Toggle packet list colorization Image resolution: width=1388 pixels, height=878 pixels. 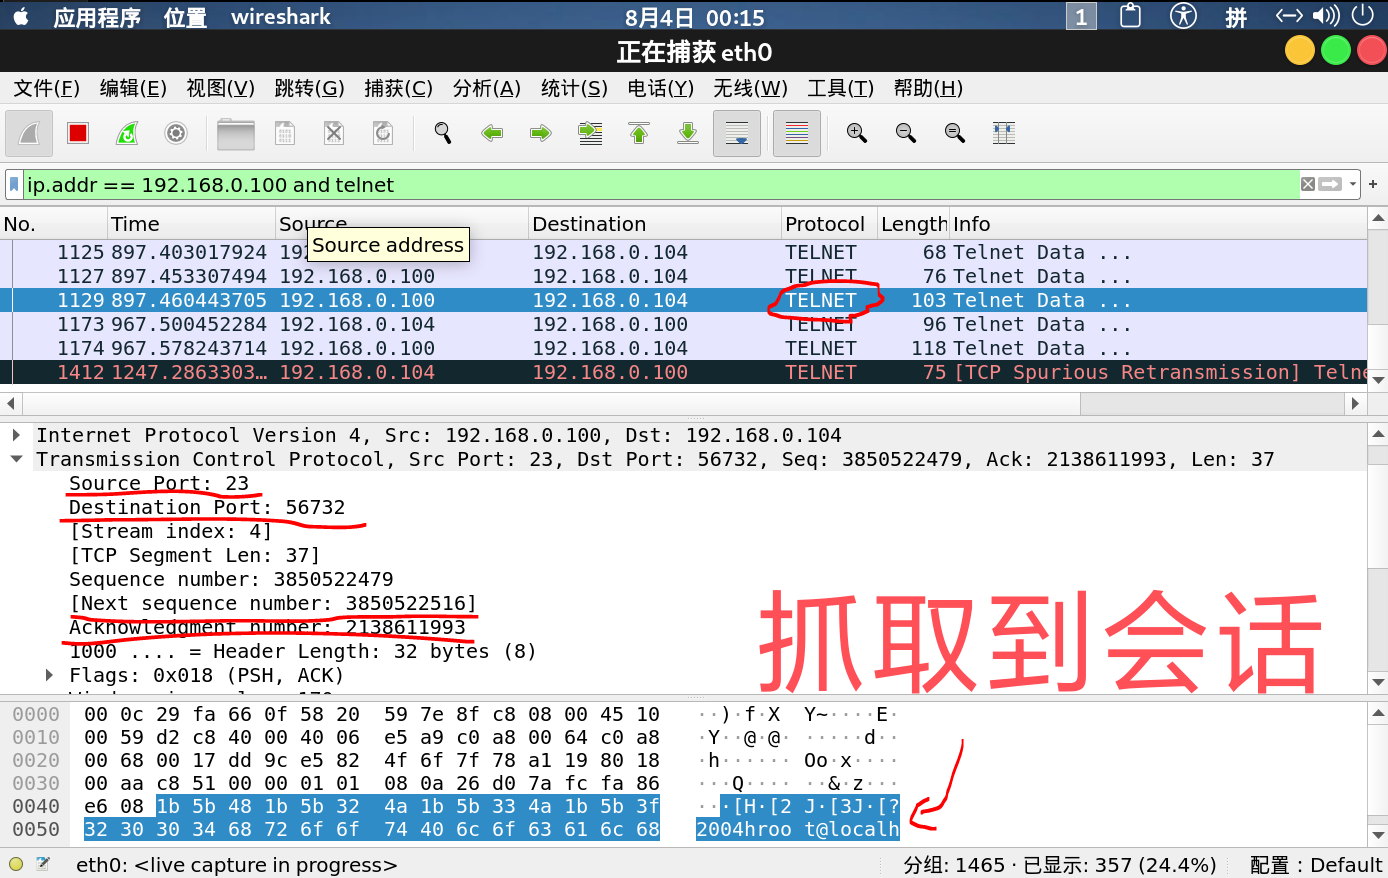click(x=797, y=133)
